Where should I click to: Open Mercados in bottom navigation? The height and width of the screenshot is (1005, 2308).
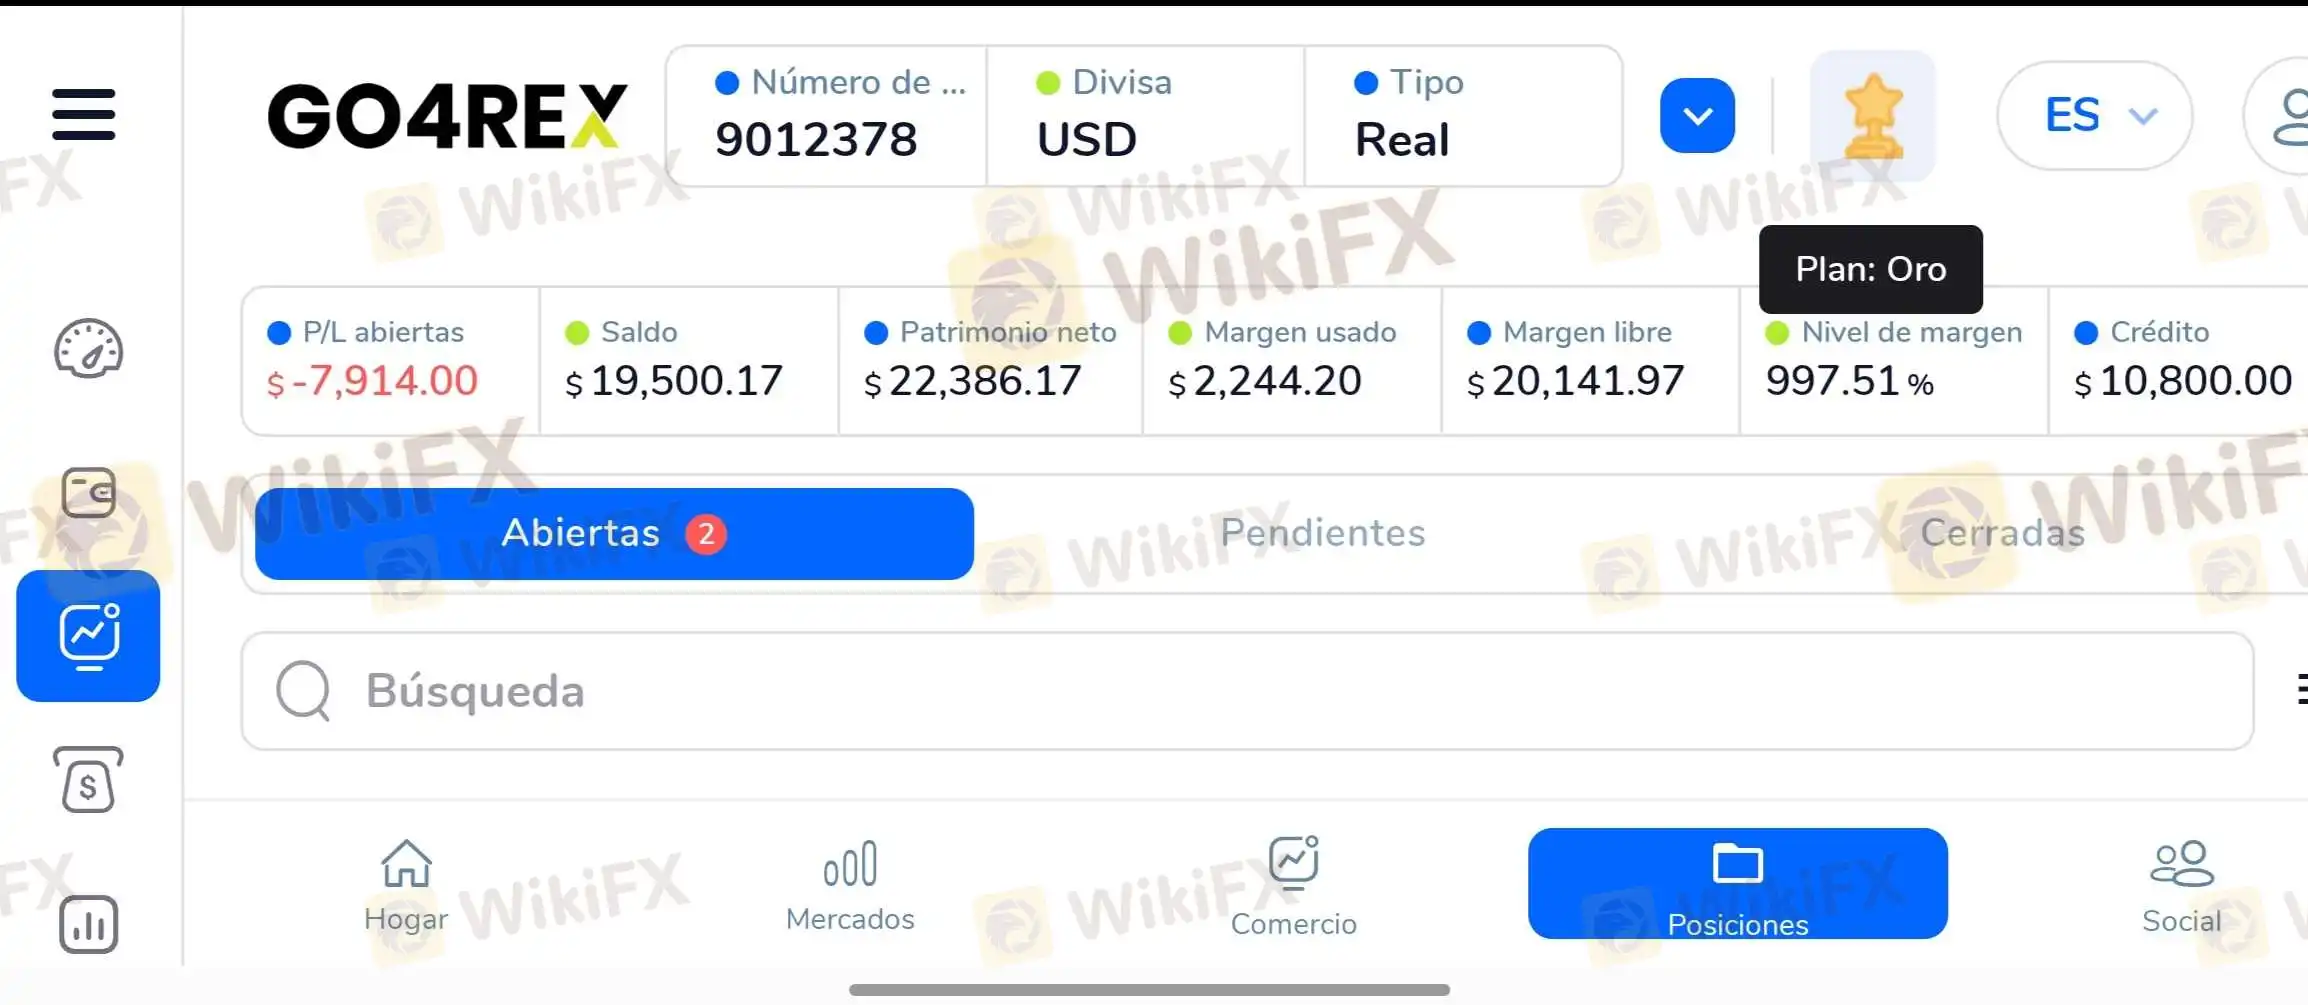[x=850, y=886]
